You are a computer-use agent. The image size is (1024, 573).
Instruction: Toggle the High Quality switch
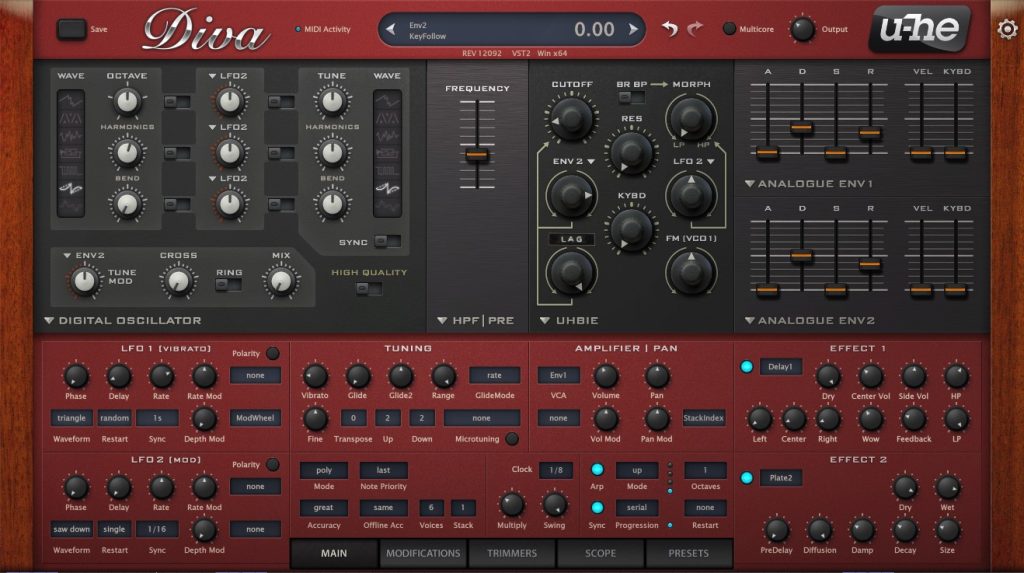(x=369, y=289)
